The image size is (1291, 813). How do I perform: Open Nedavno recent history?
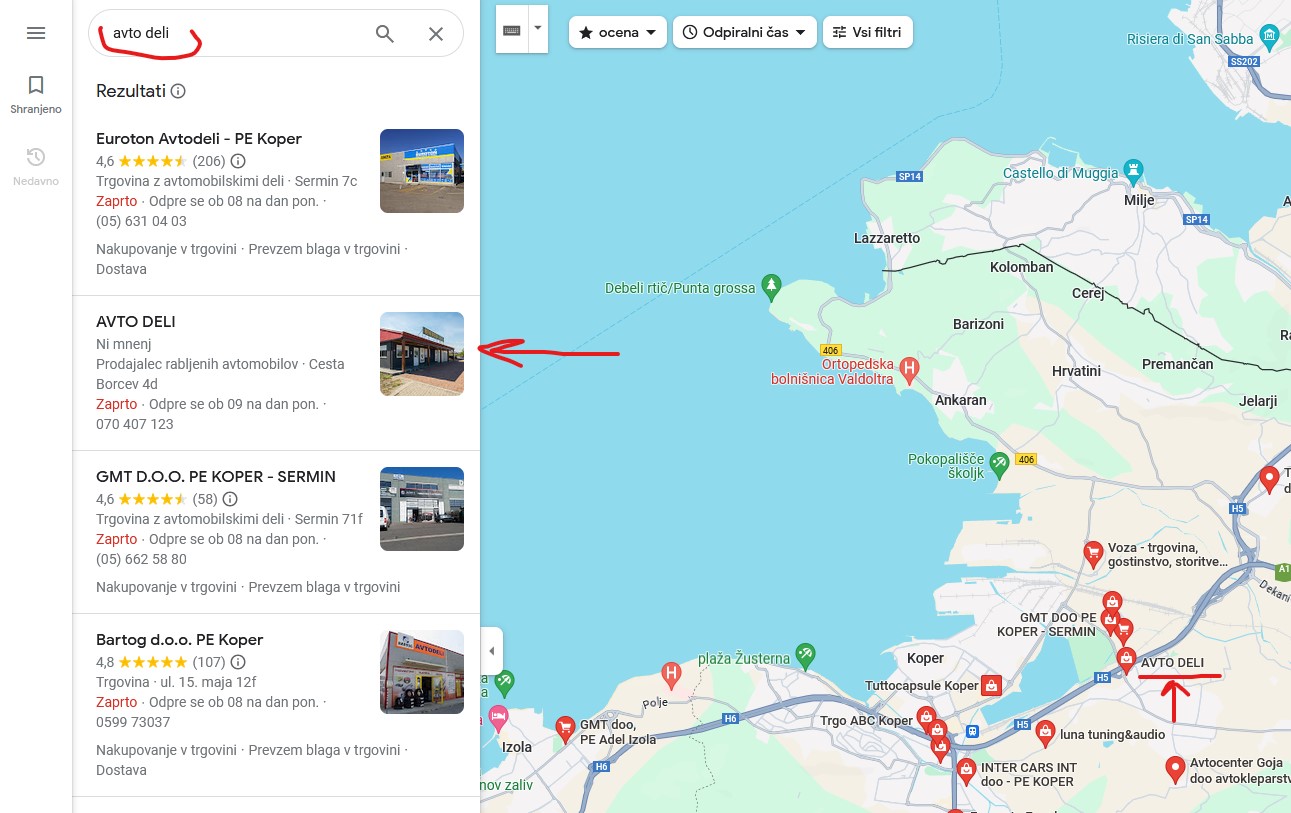click(x=36, y=166)
